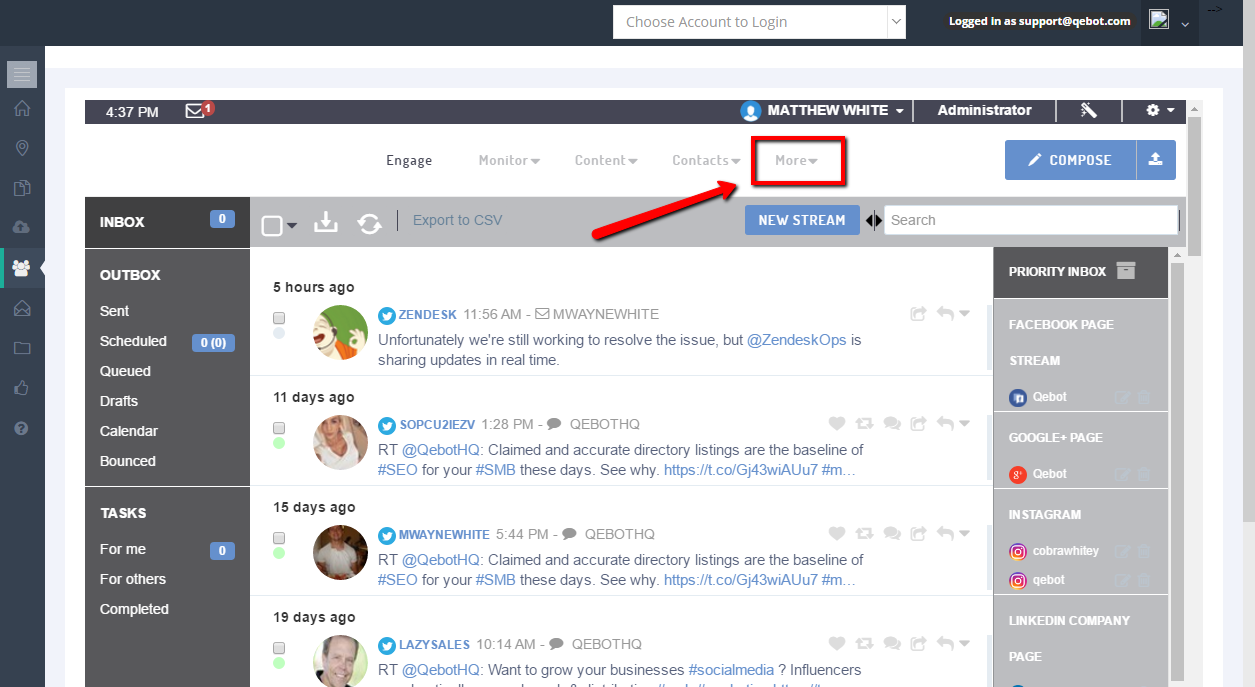This screenshot has height=687, width=1255.
Task: Tick the checkbox for the MWAYNEWHITE tweet
Action: (x=279, y=538)
